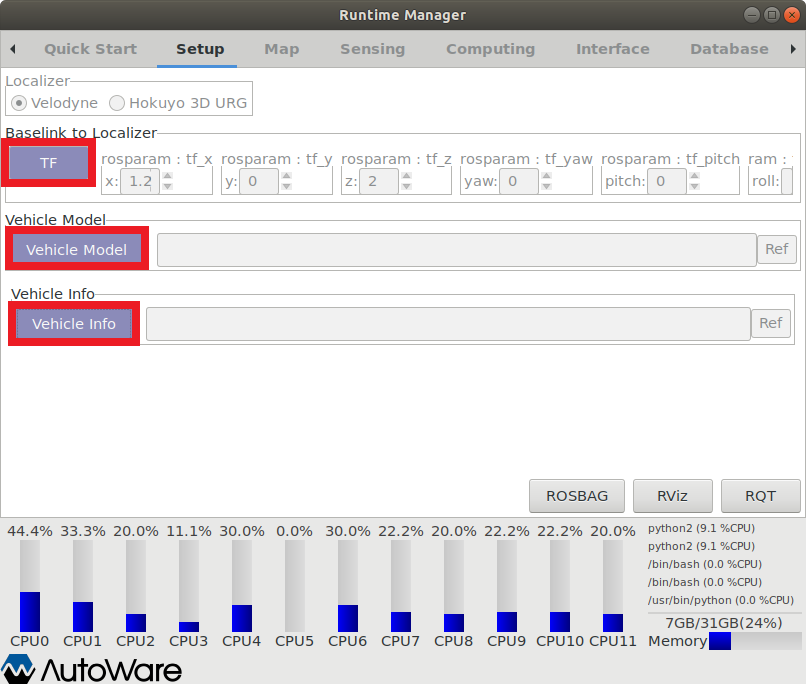
Task: Open the Computing tab
Action: [x=490, y=49]
